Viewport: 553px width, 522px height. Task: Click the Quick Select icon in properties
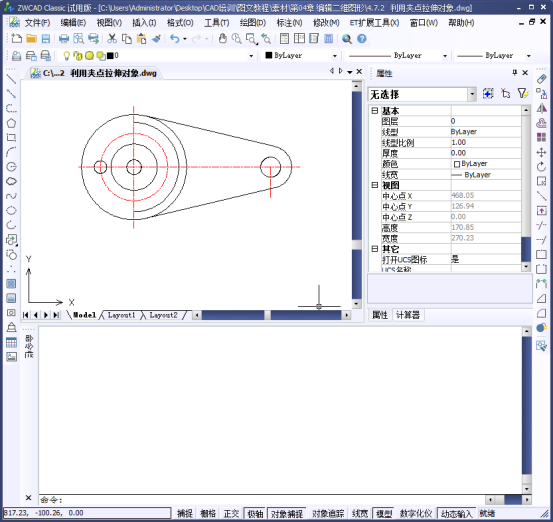point(523,94)
